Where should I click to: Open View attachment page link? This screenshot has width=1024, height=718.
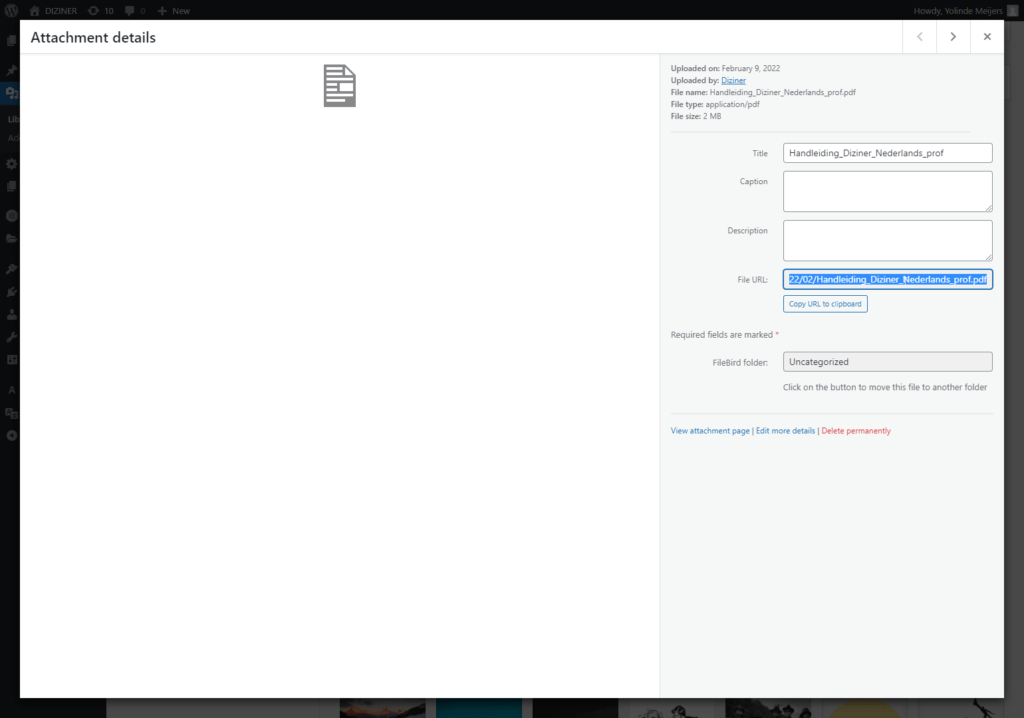point(710,431)
